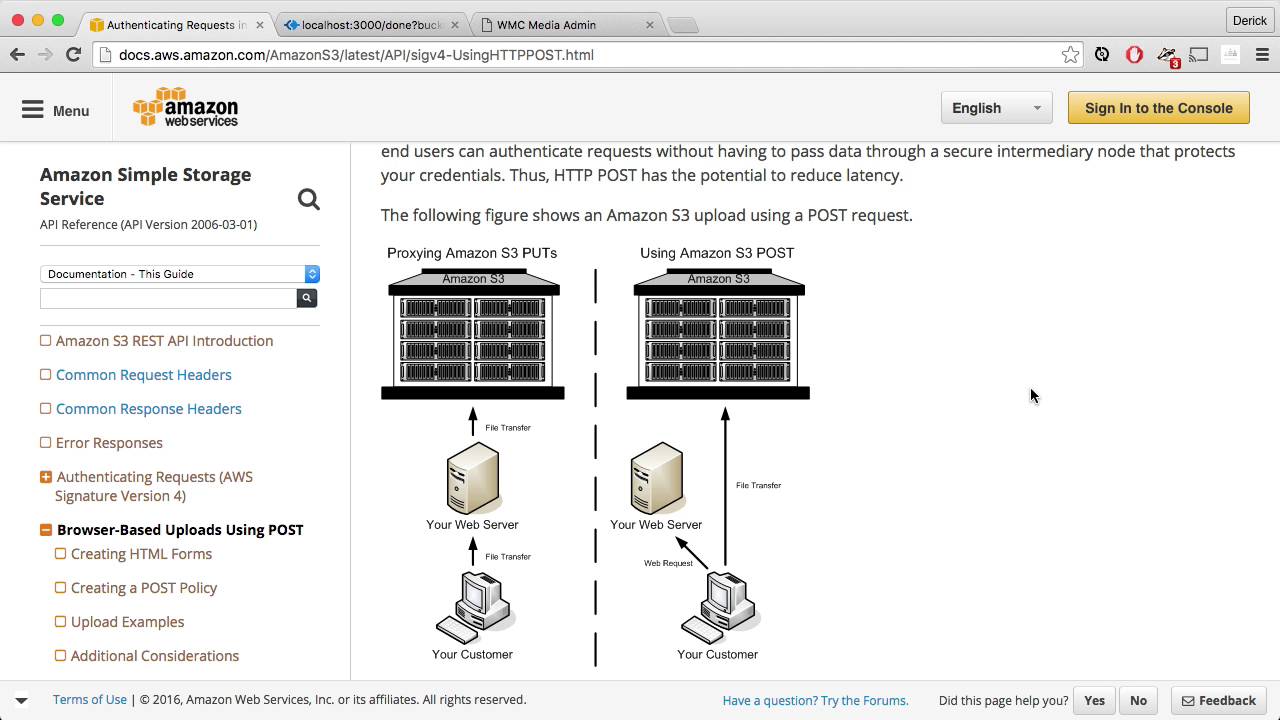The image size is (1280, 720).
Task: Click the dark circular extension icon
Action: pos(1102,55)
